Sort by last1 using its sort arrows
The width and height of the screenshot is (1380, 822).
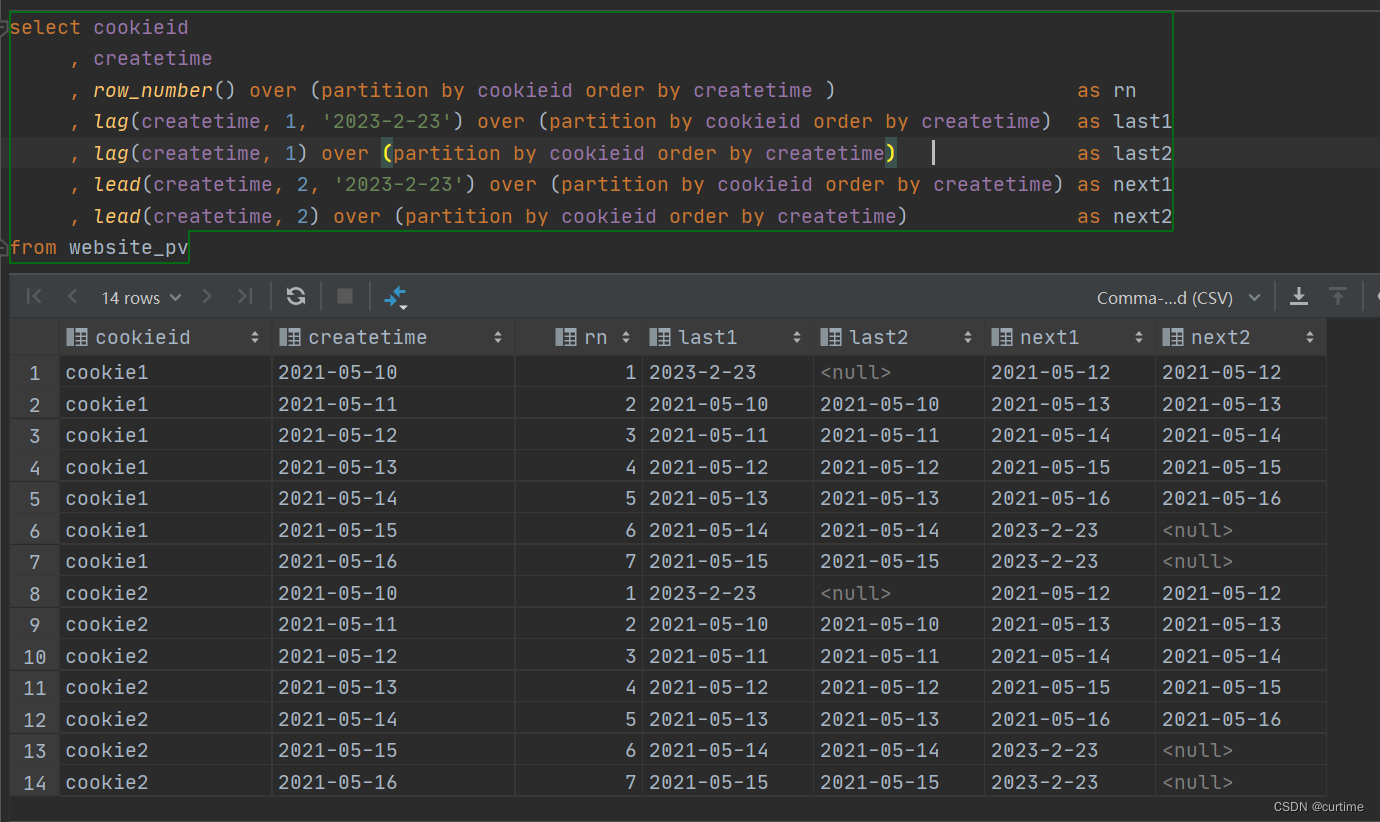click(797, 338)
